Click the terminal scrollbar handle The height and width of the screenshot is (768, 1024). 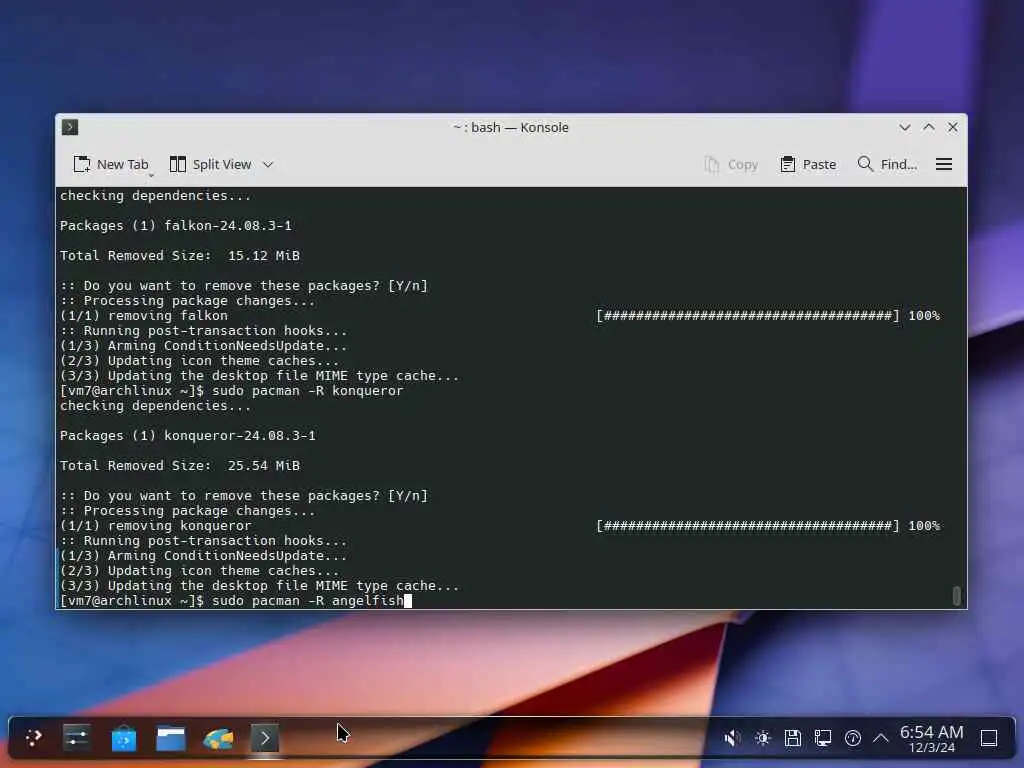coord(957,596)
